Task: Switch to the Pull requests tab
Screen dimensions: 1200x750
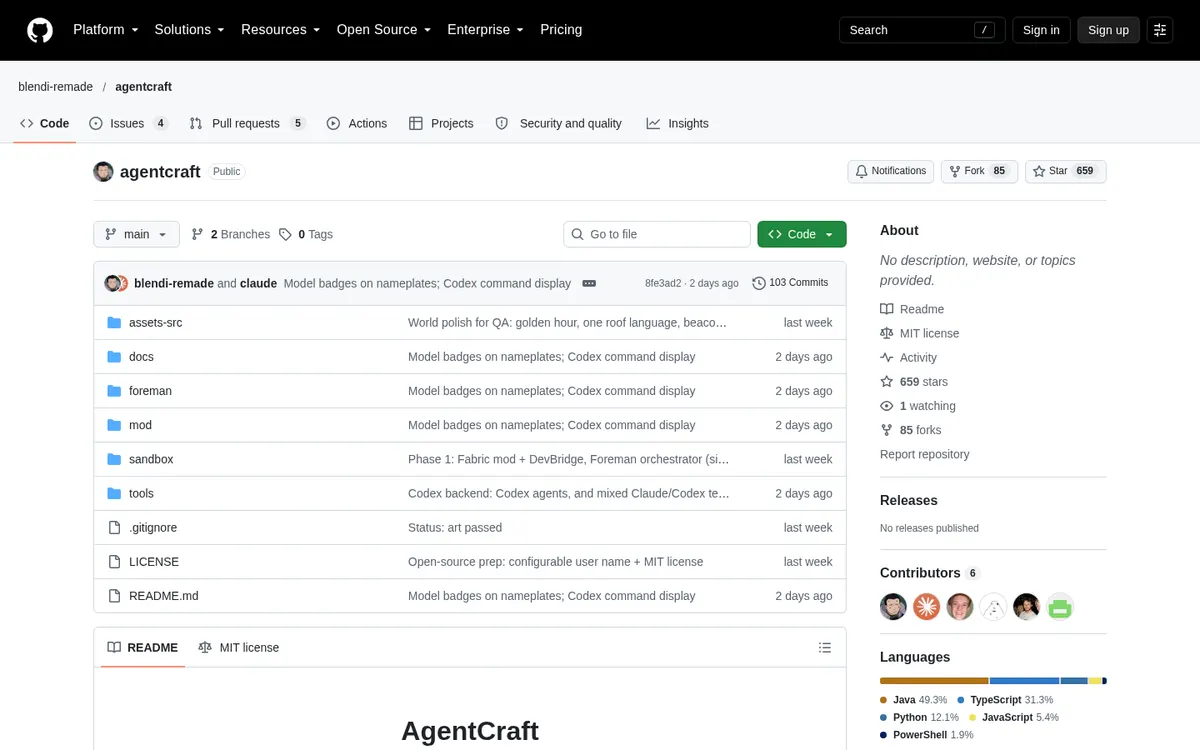Action: pos(248,123)
